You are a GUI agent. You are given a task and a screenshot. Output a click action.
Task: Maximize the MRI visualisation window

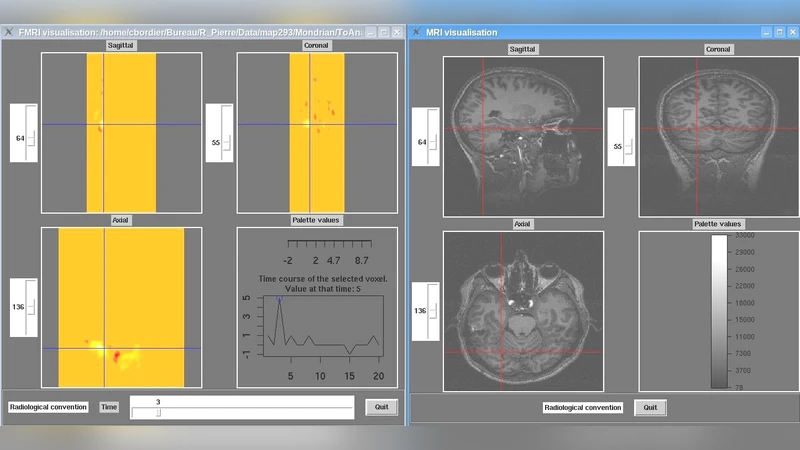[x=780, y=32]
